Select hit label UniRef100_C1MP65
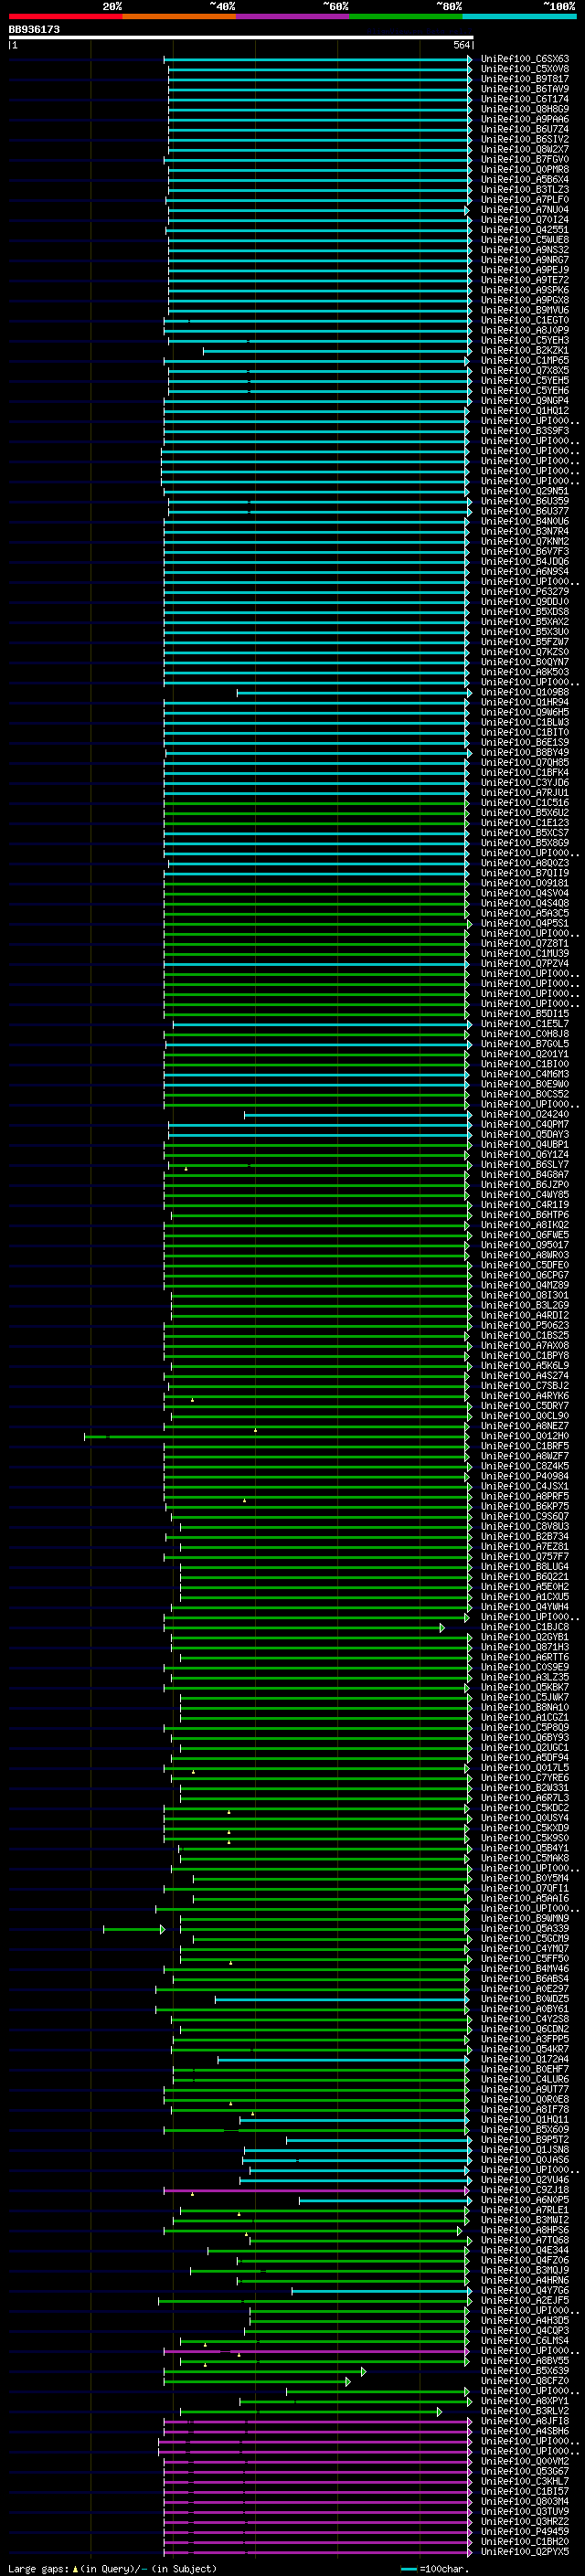 [x=525, y=360]
